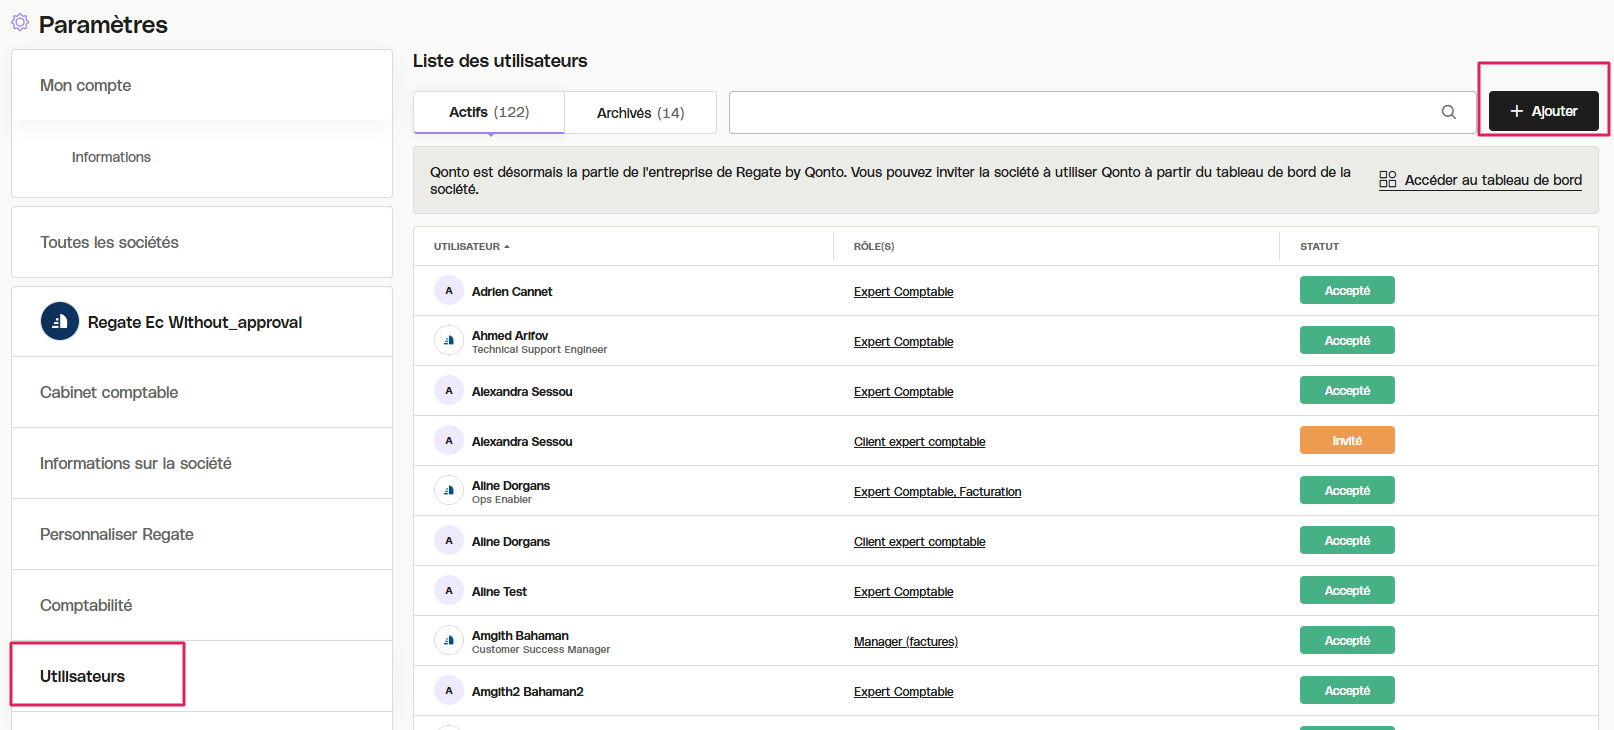Image resolution: width=1614 pixels, height=730 pixels.
Task: Open Client expert comptable link for Invité Alexandra Sessou
Action: 919,442
